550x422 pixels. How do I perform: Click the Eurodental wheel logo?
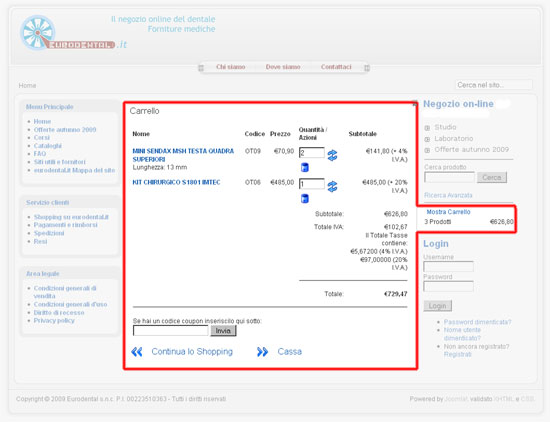(x=38, y=32)
